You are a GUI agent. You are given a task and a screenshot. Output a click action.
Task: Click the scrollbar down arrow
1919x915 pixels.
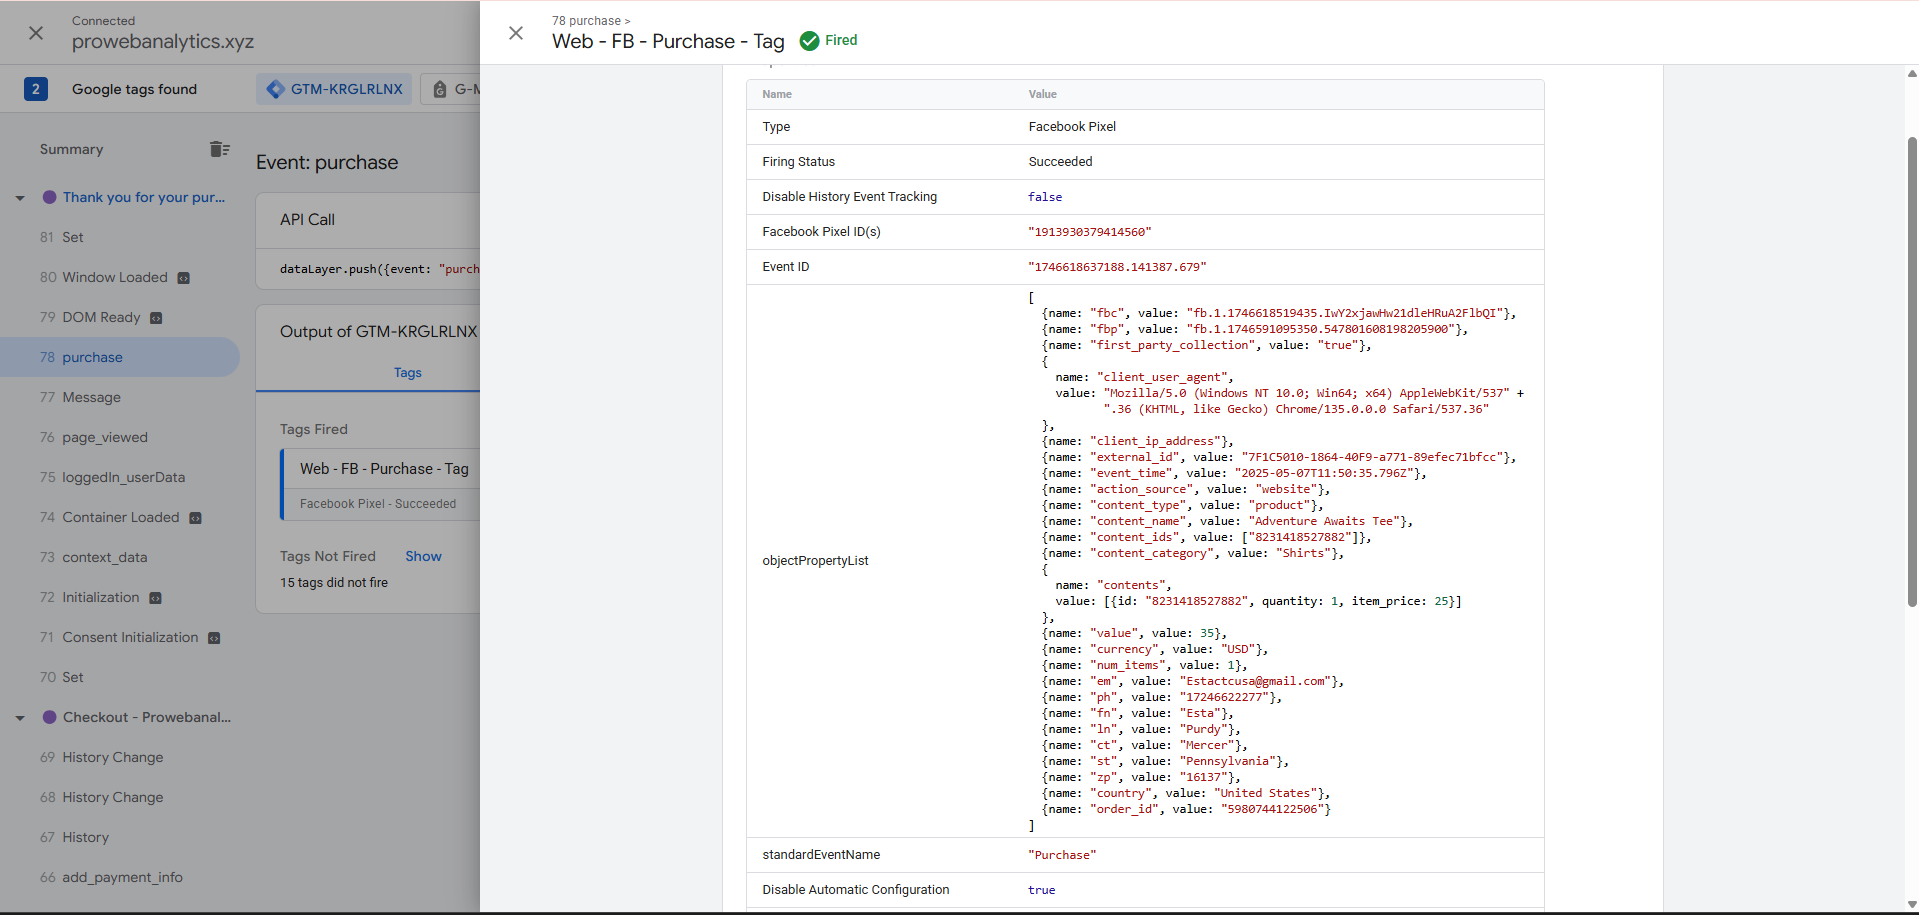[1911, 904]
